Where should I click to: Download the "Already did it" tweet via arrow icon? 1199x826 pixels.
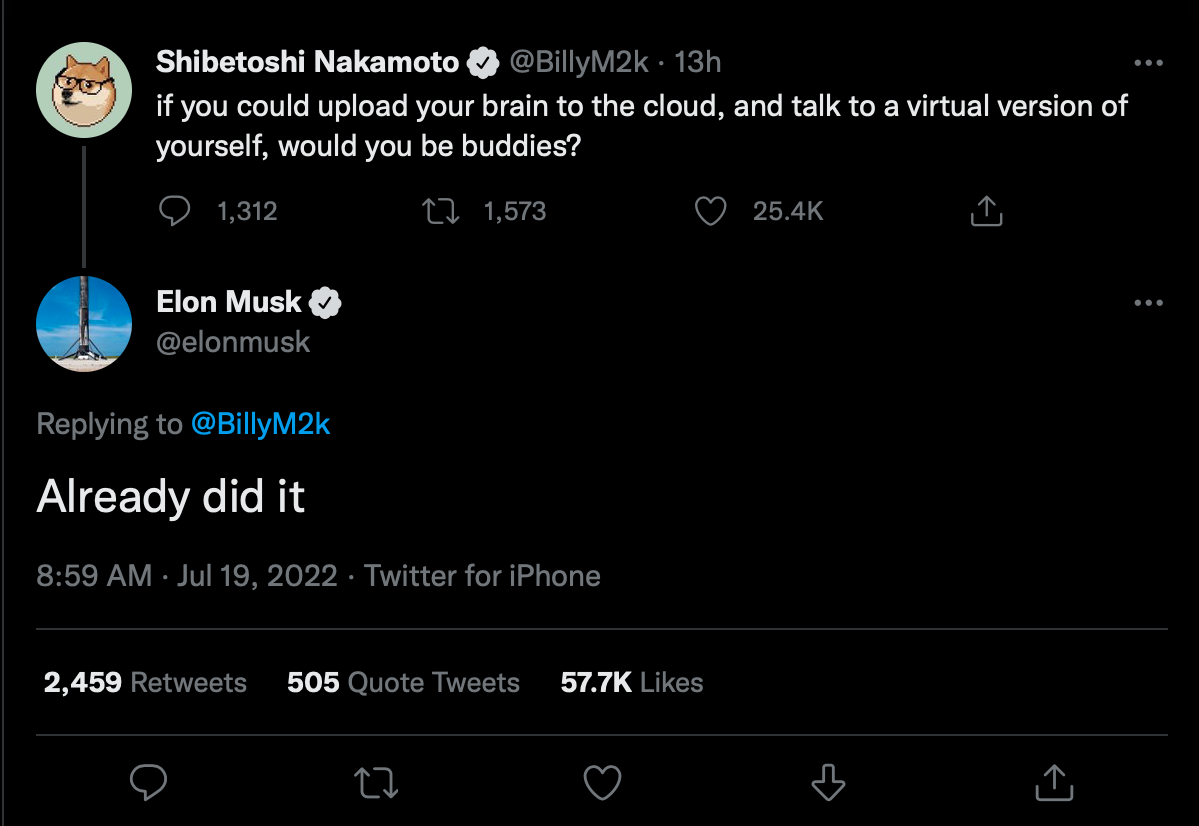[828, 783]
